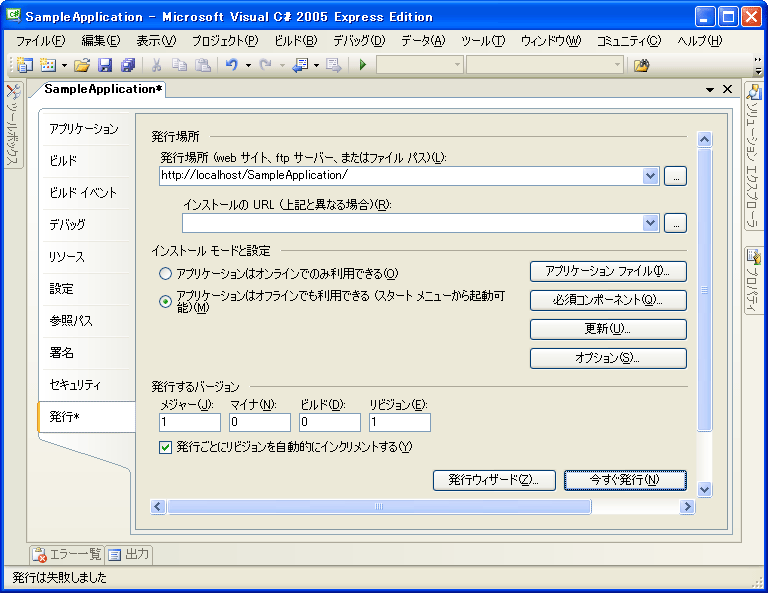Click 今すぐ発行 button
768x593 pixels.
pyautogui.click(x=625, y=480)
